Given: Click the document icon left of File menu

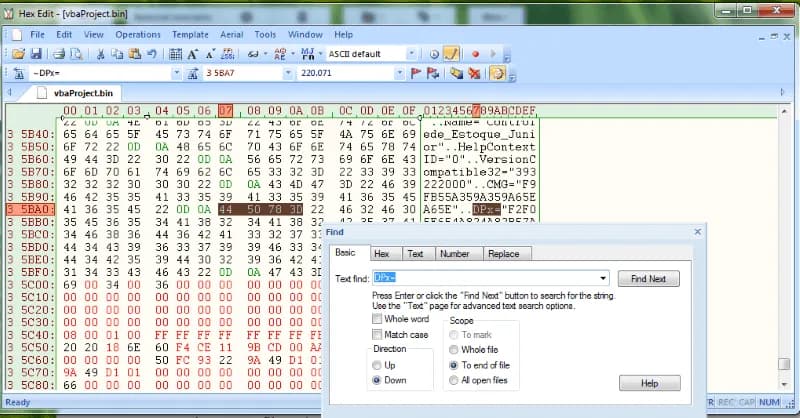Looking at the screenshot, I should coord(17,35).
